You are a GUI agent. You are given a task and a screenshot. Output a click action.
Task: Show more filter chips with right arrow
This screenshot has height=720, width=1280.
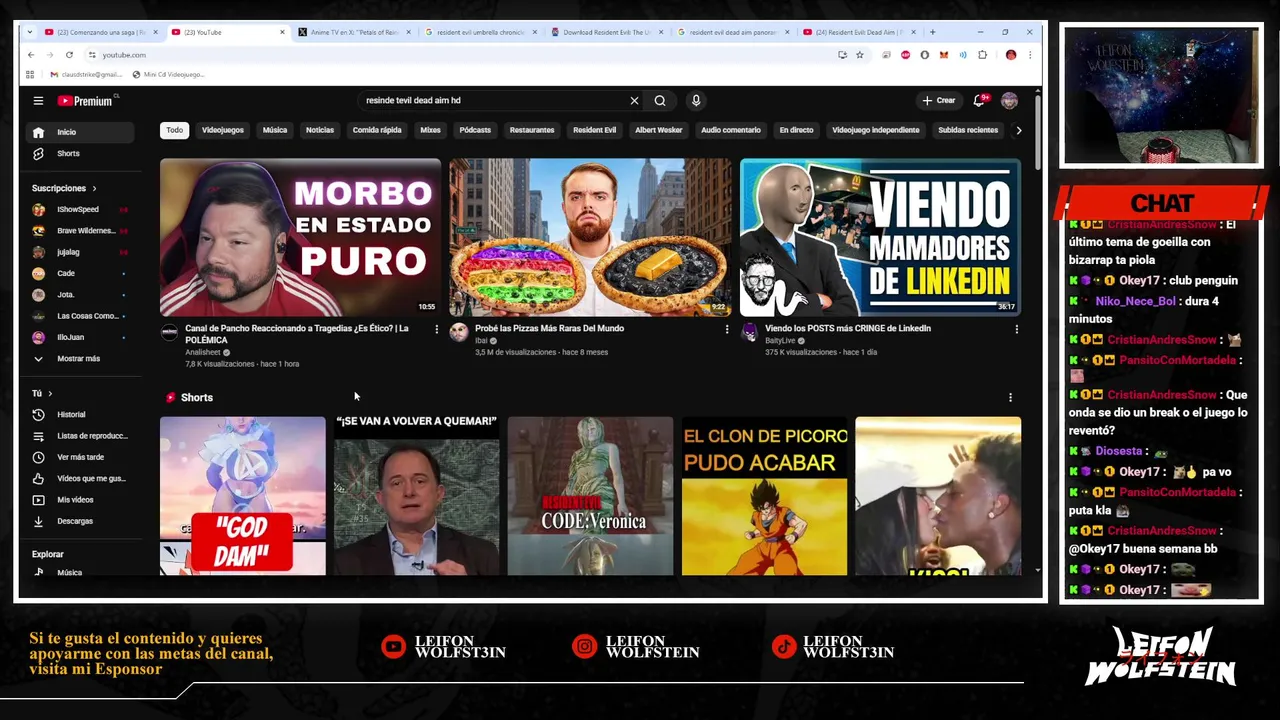point(1018,130)
